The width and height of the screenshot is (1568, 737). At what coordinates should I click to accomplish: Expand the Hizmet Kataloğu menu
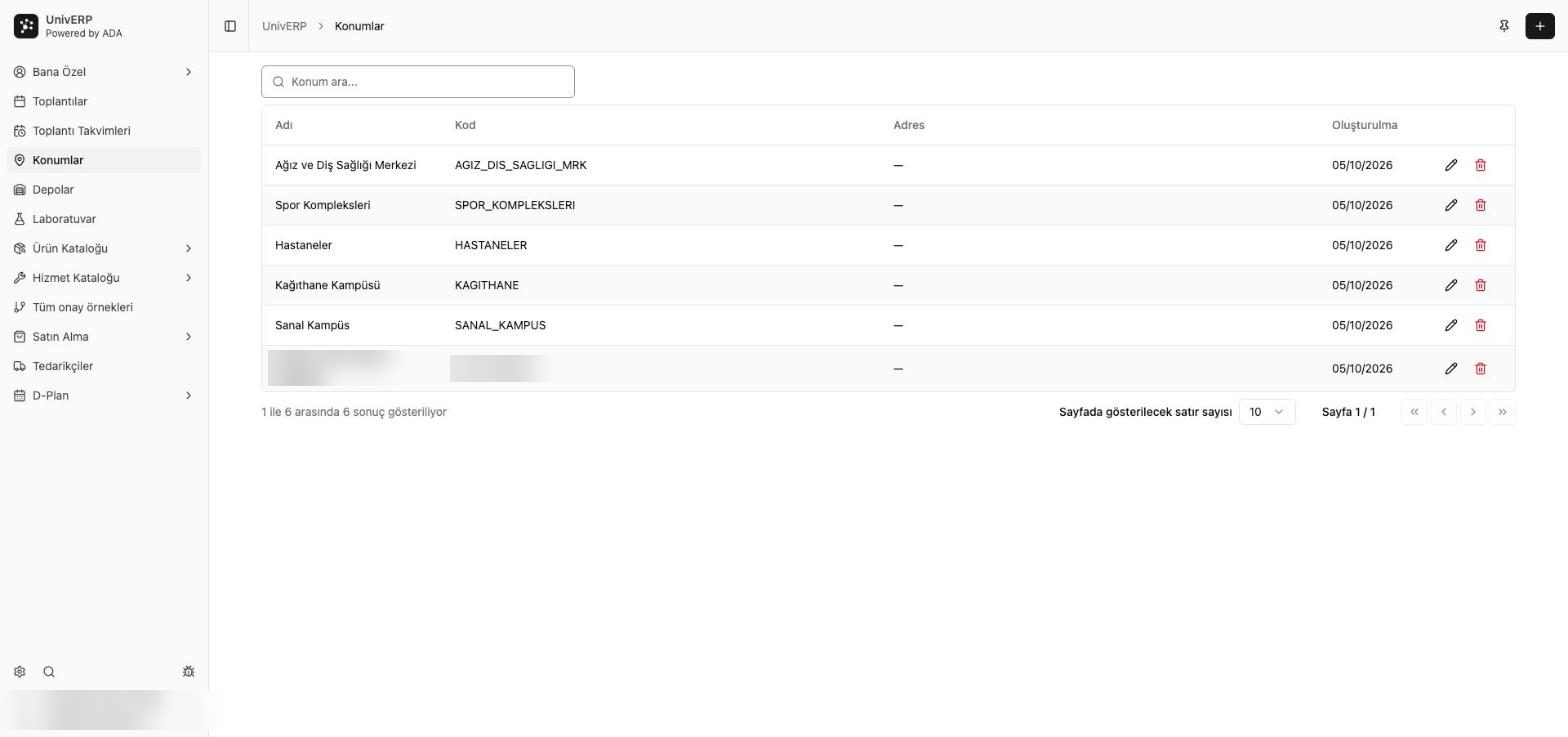[x=104, y=278]
